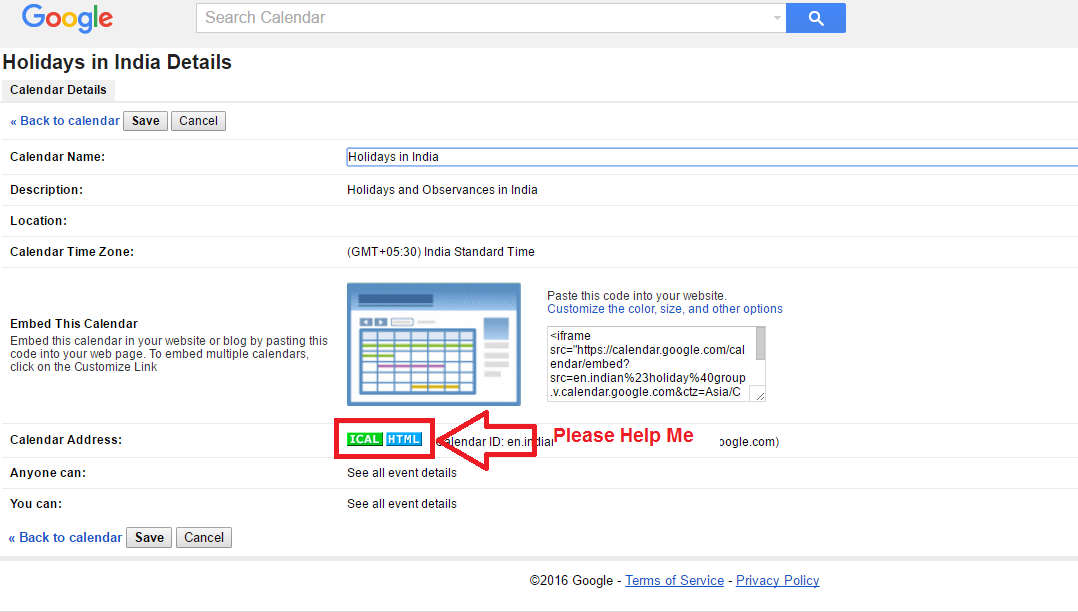Click the embed code box resize handle
Image resolution: width=1078 pixels, height=612 pixels.
(760, 395)
